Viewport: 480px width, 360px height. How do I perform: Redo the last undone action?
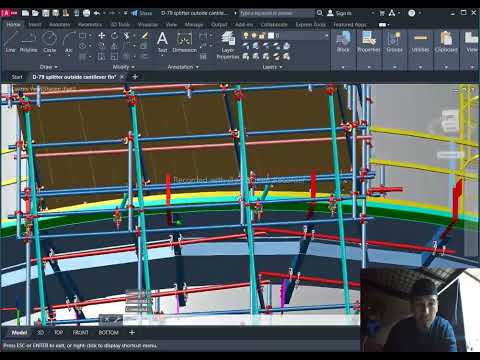[112, 13]
